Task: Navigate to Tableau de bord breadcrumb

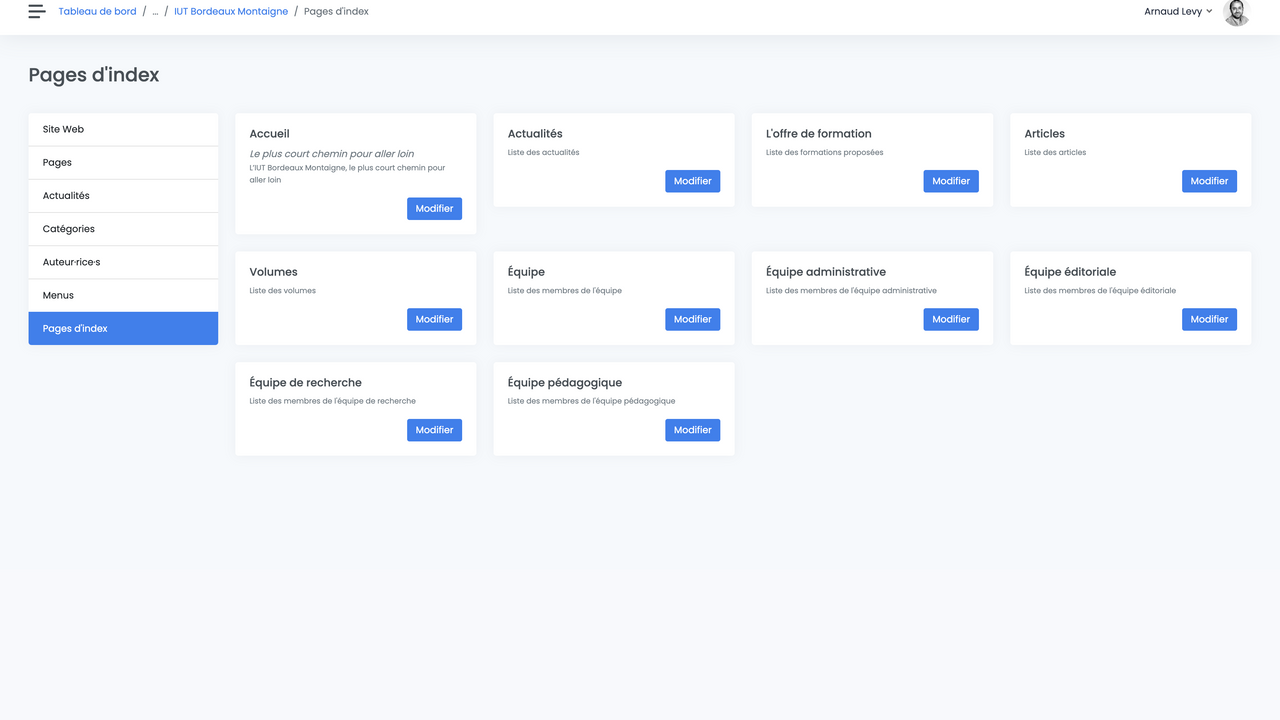Action: [x=97, y=11]
